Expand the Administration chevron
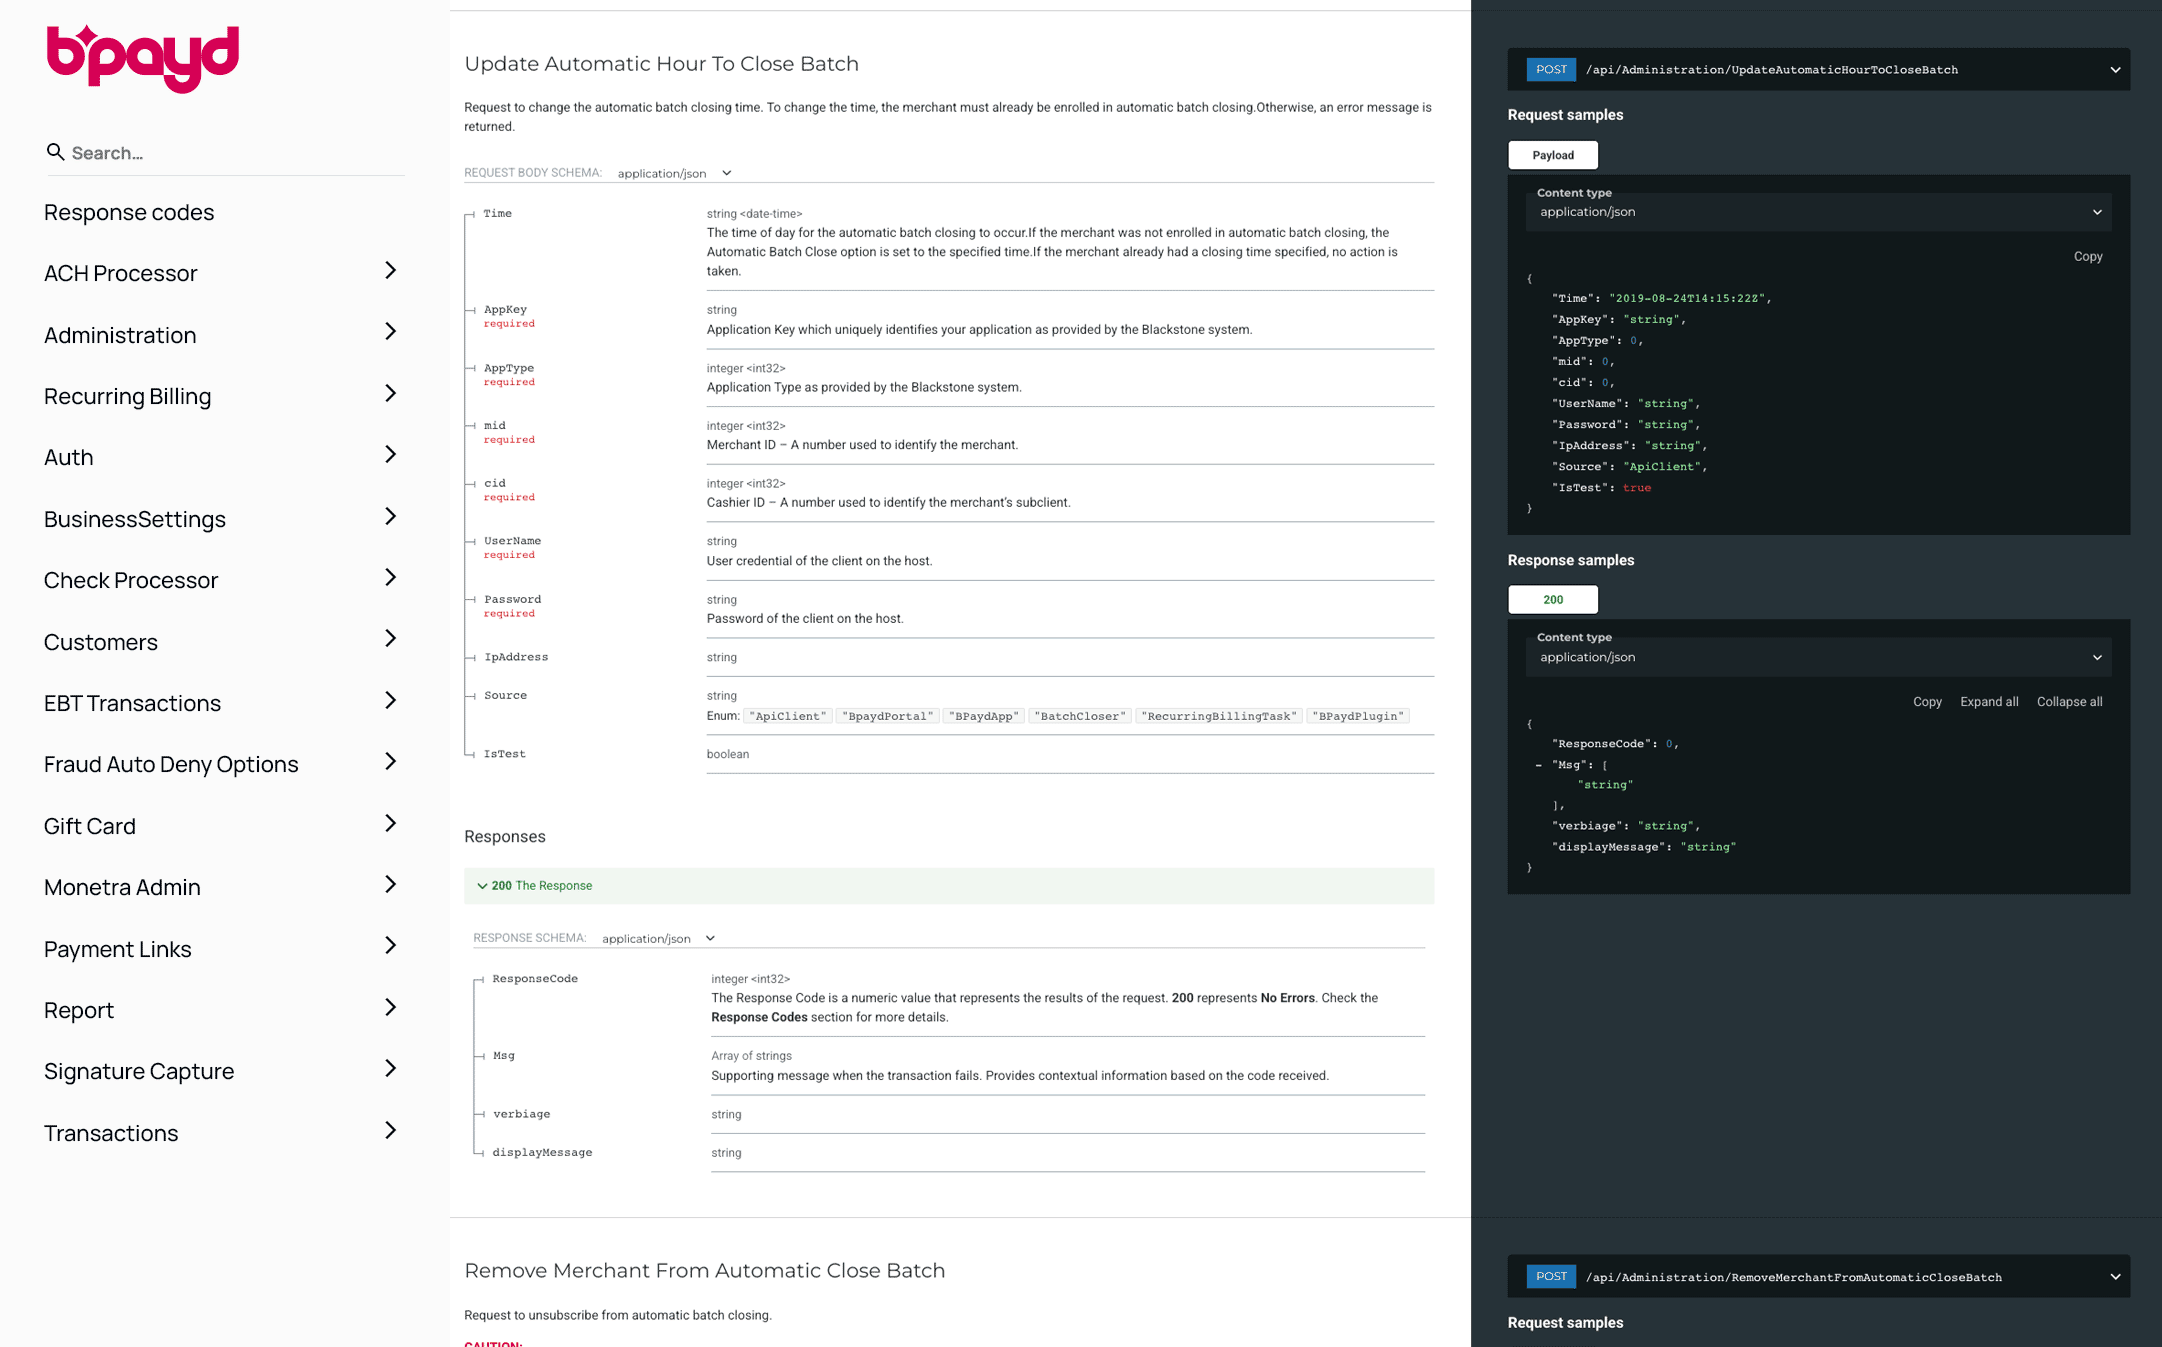 [x=391, y=332]
